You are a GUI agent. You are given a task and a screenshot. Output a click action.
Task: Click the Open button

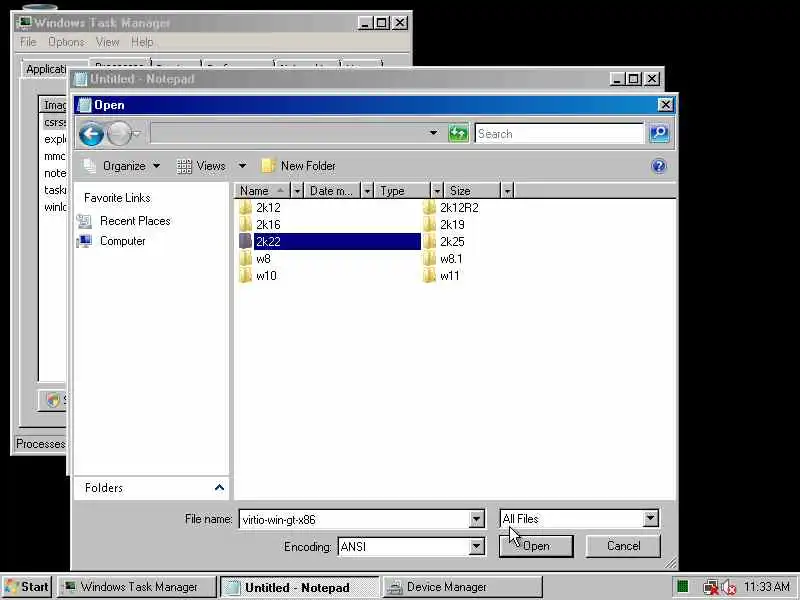pyautogui.click(x=536, y=546)
